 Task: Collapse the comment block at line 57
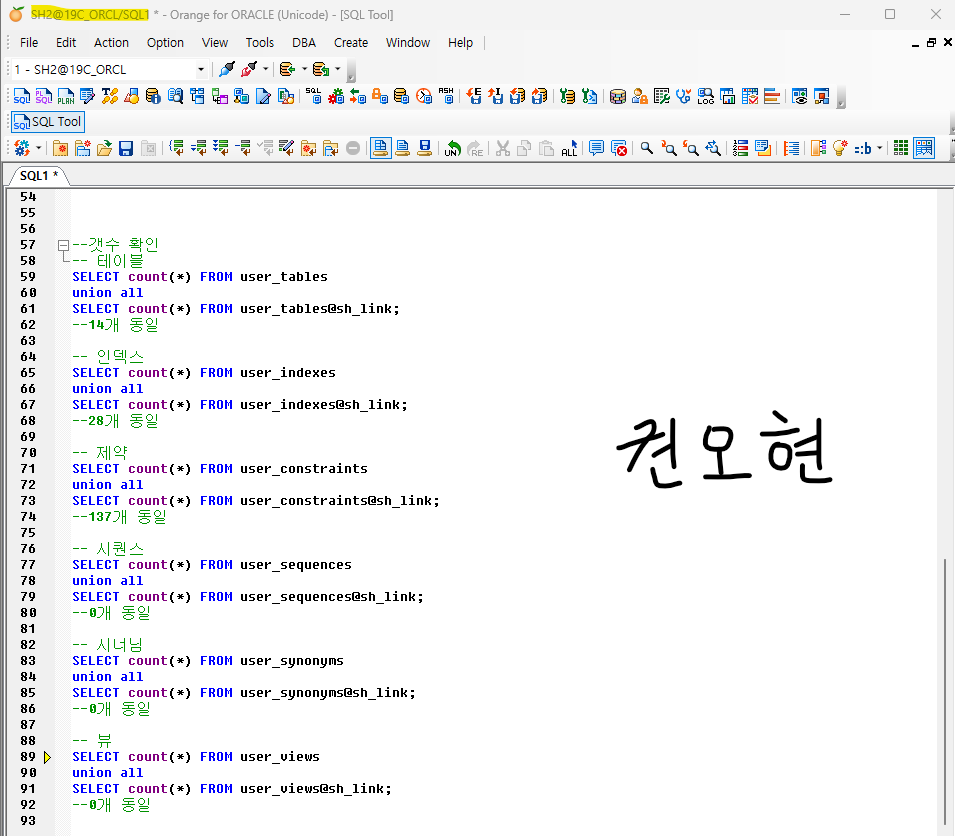tap(63, 245)
